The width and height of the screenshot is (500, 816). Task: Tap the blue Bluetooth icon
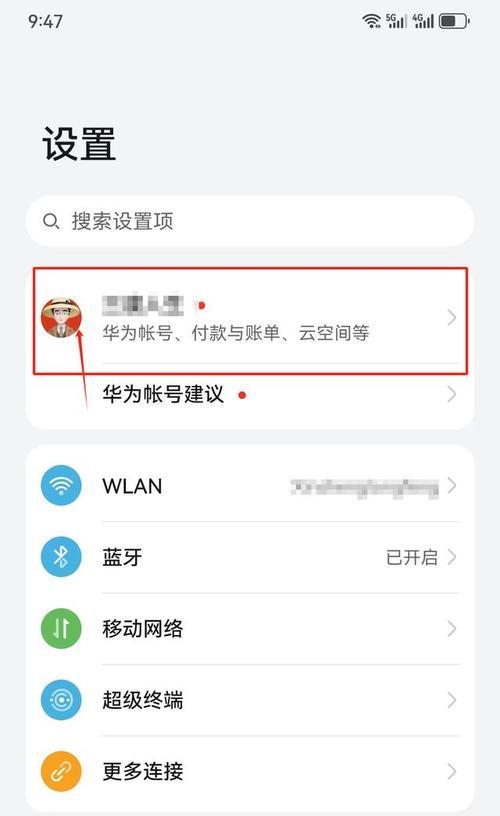61,557
